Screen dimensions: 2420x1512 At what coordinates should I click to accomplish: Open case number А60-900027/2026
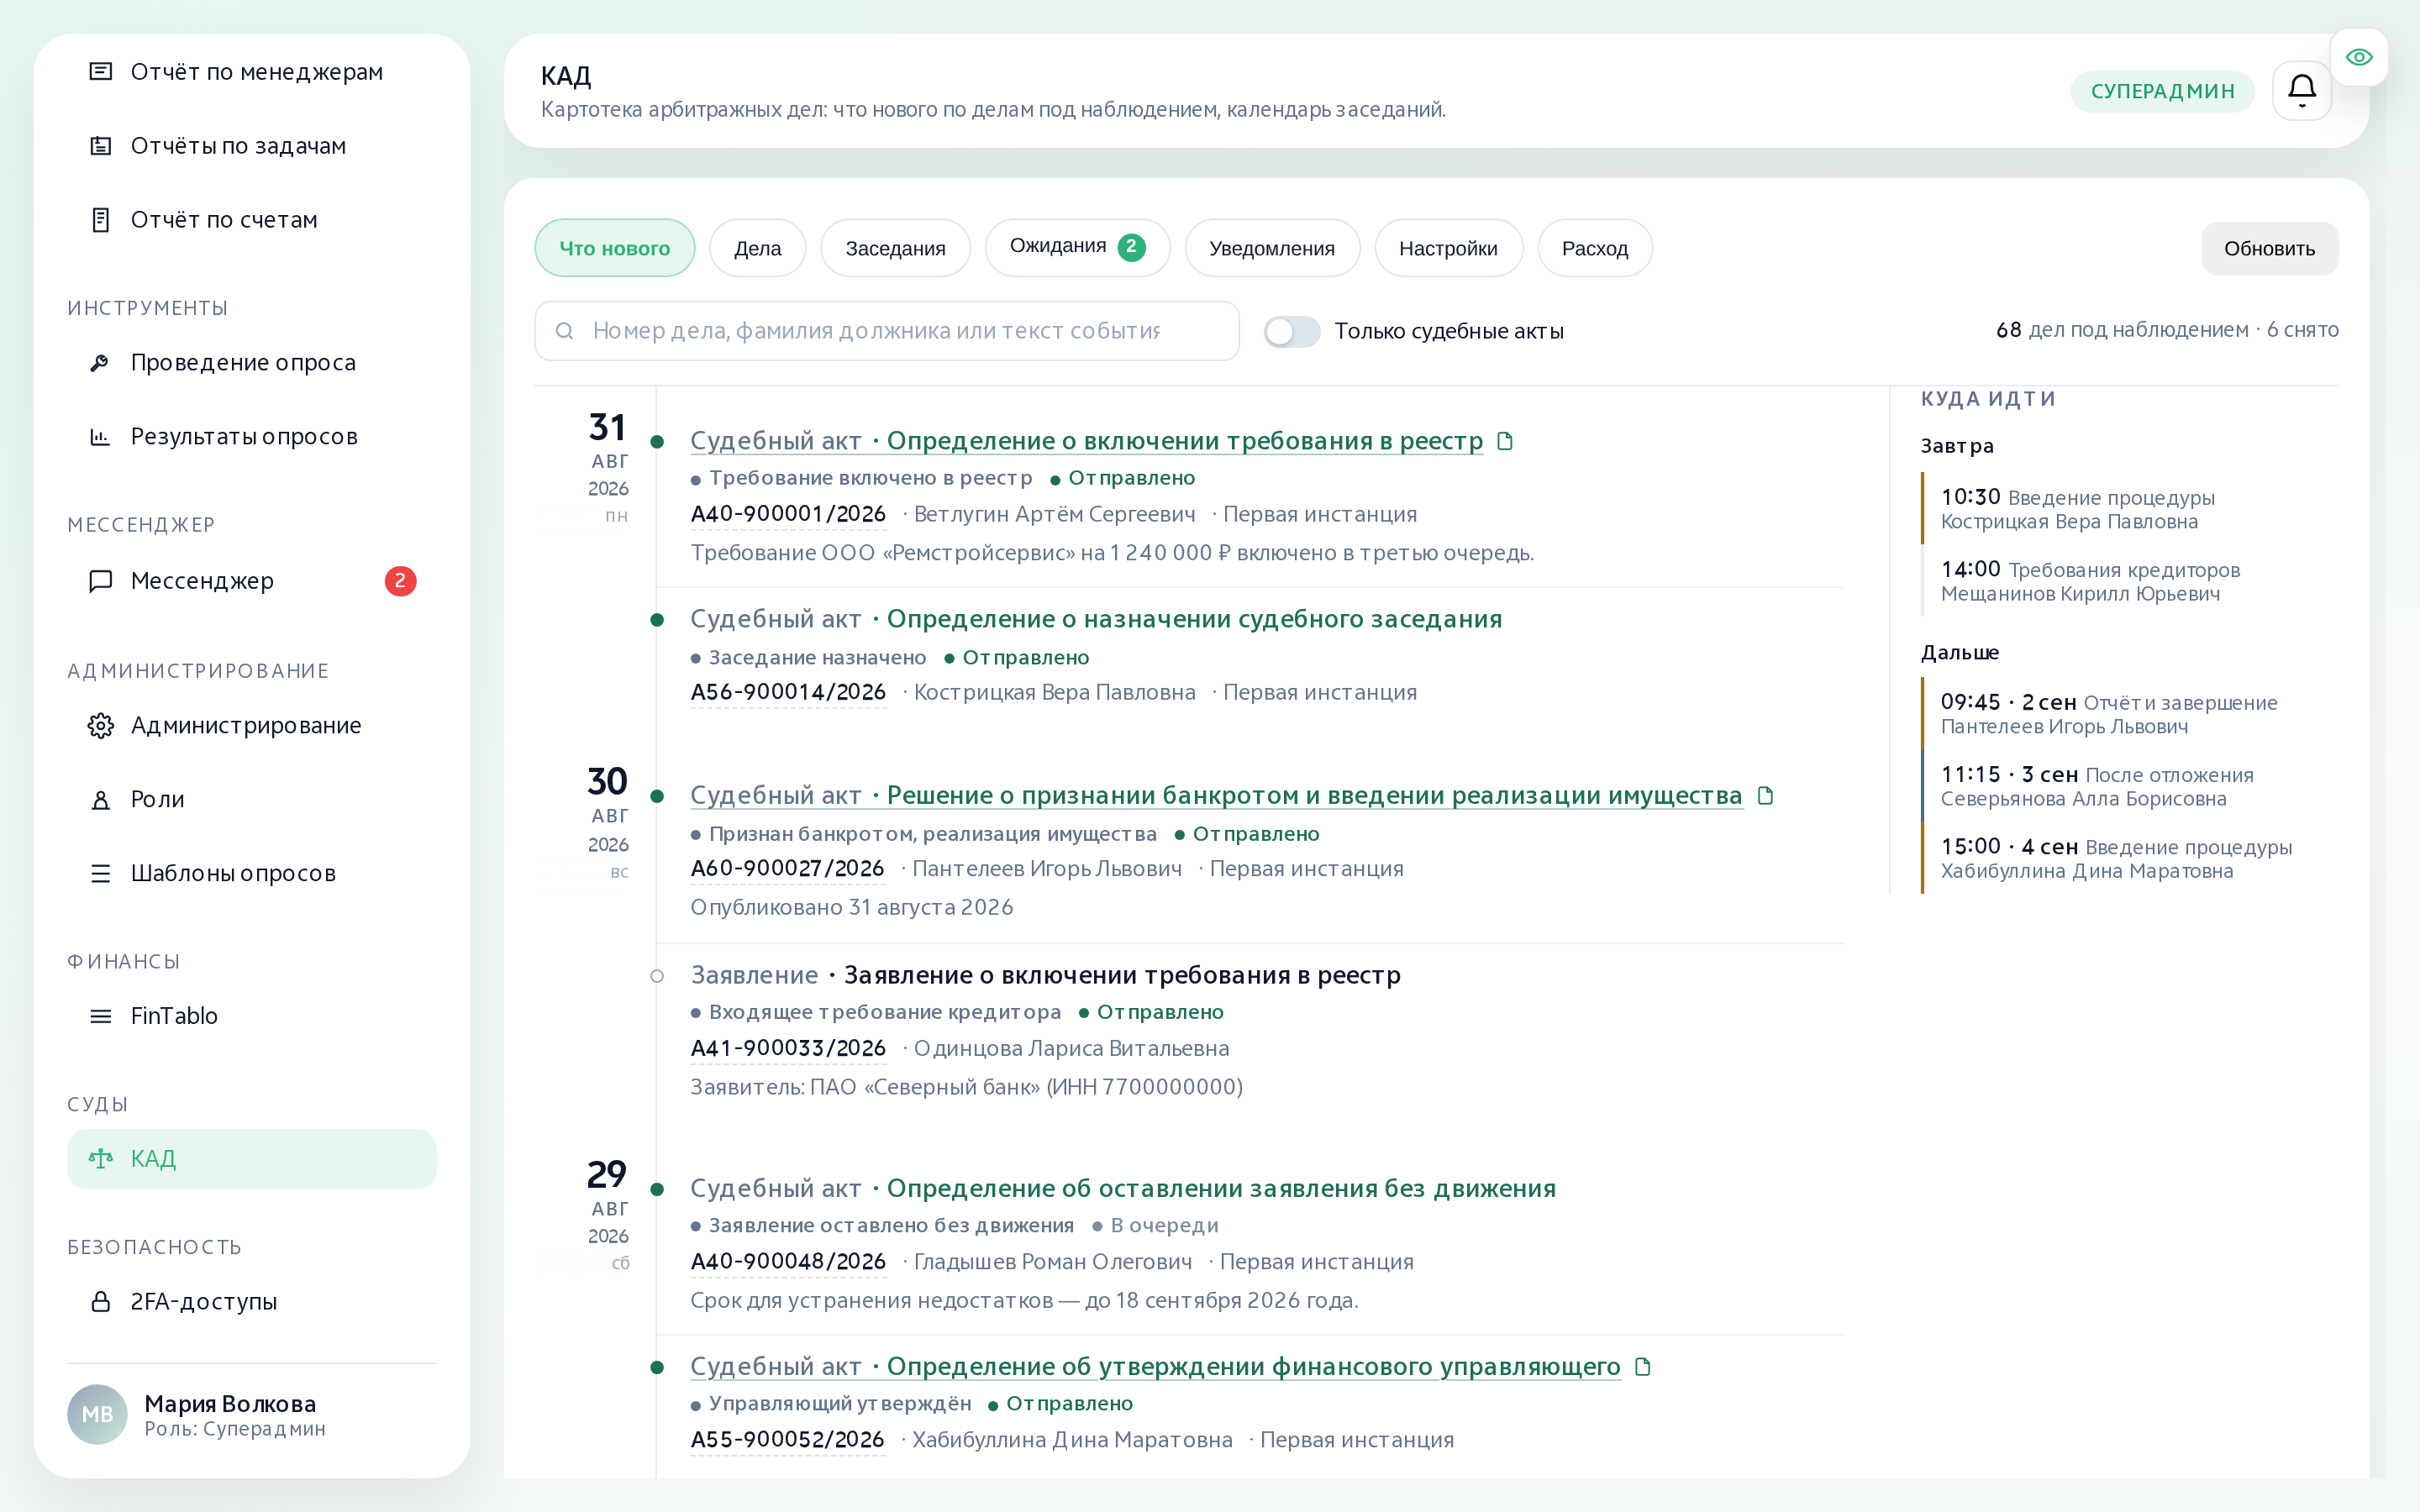787,868
